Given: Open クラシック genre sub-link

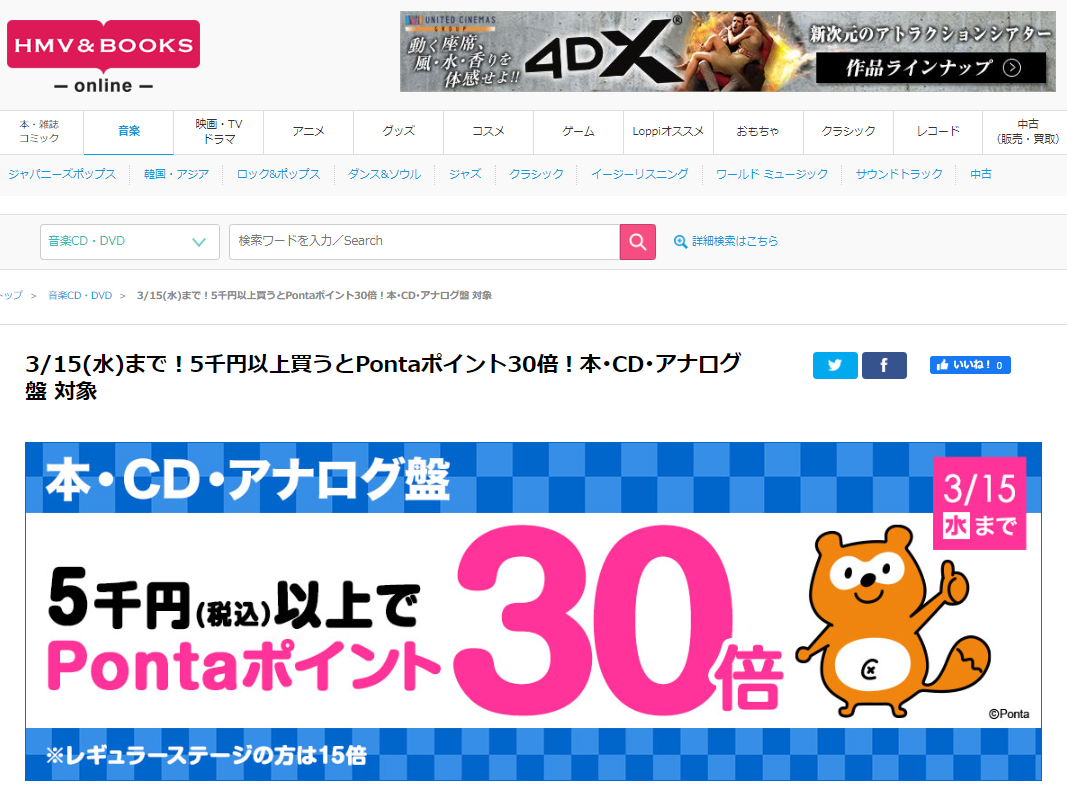Looking at the screenshot, I should click(536, 174).
